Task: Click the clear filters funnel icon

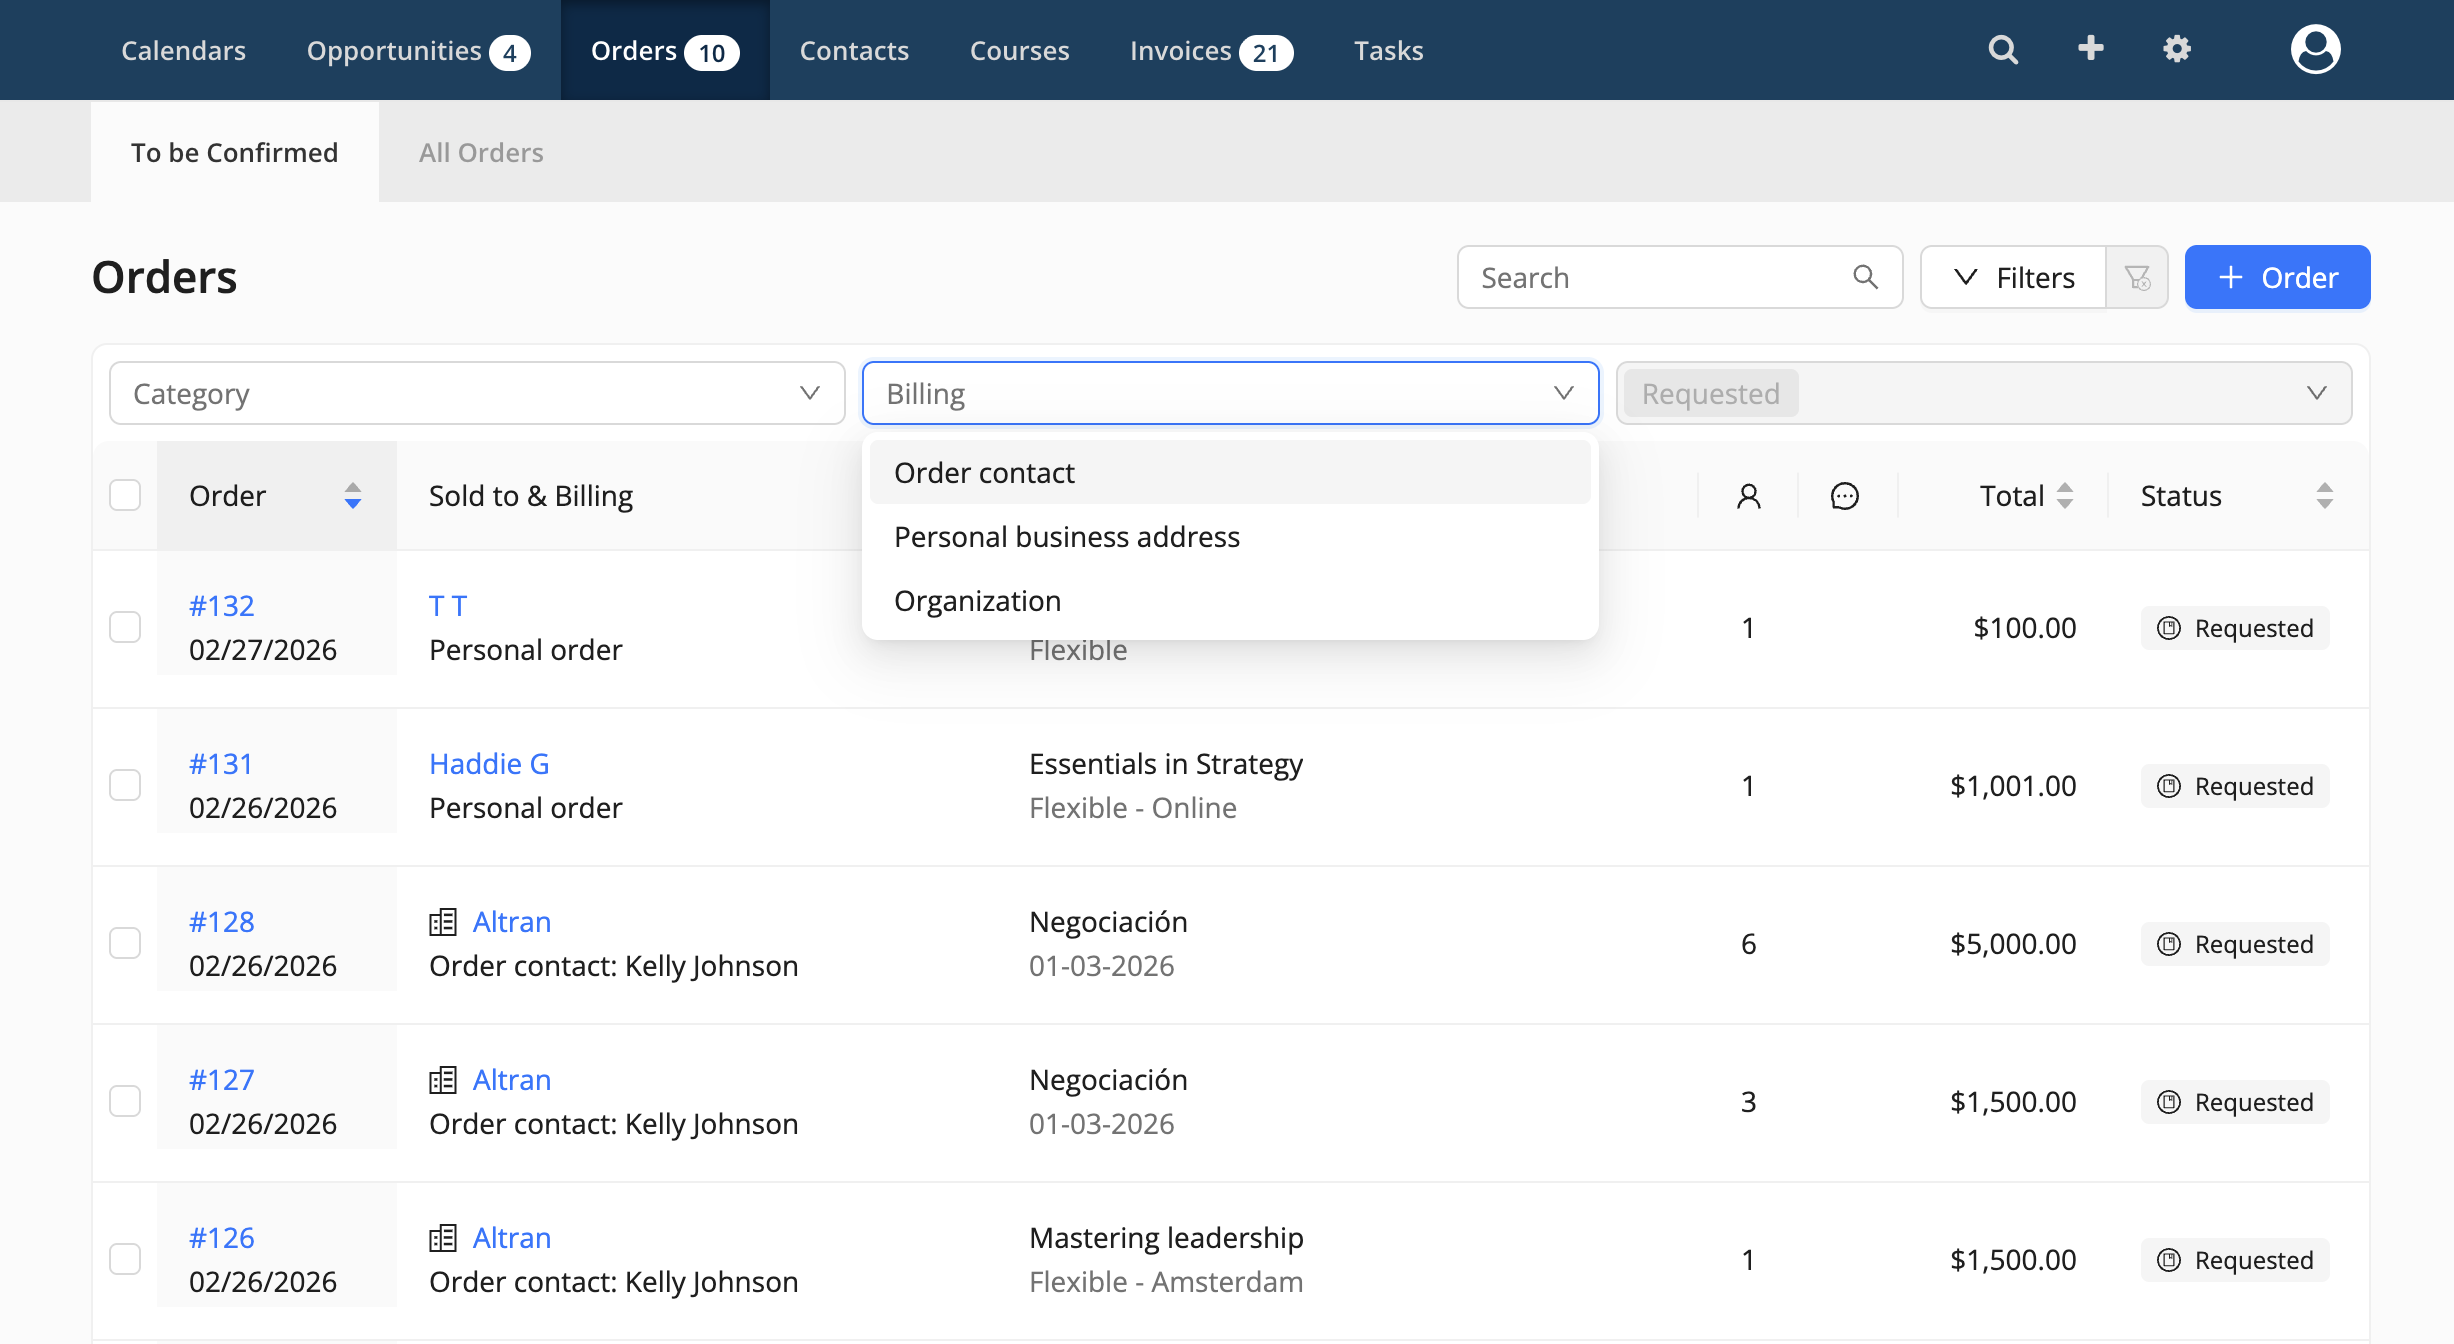Action: [2137, 277]
